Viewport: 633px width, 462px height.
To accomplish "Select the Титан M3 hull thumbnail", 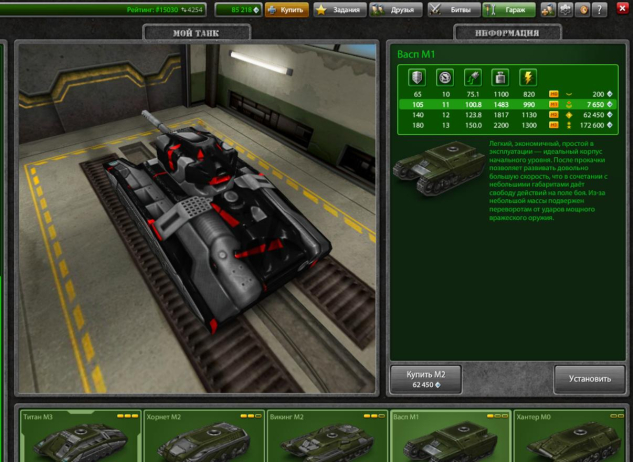I will (x=79, y=435).
